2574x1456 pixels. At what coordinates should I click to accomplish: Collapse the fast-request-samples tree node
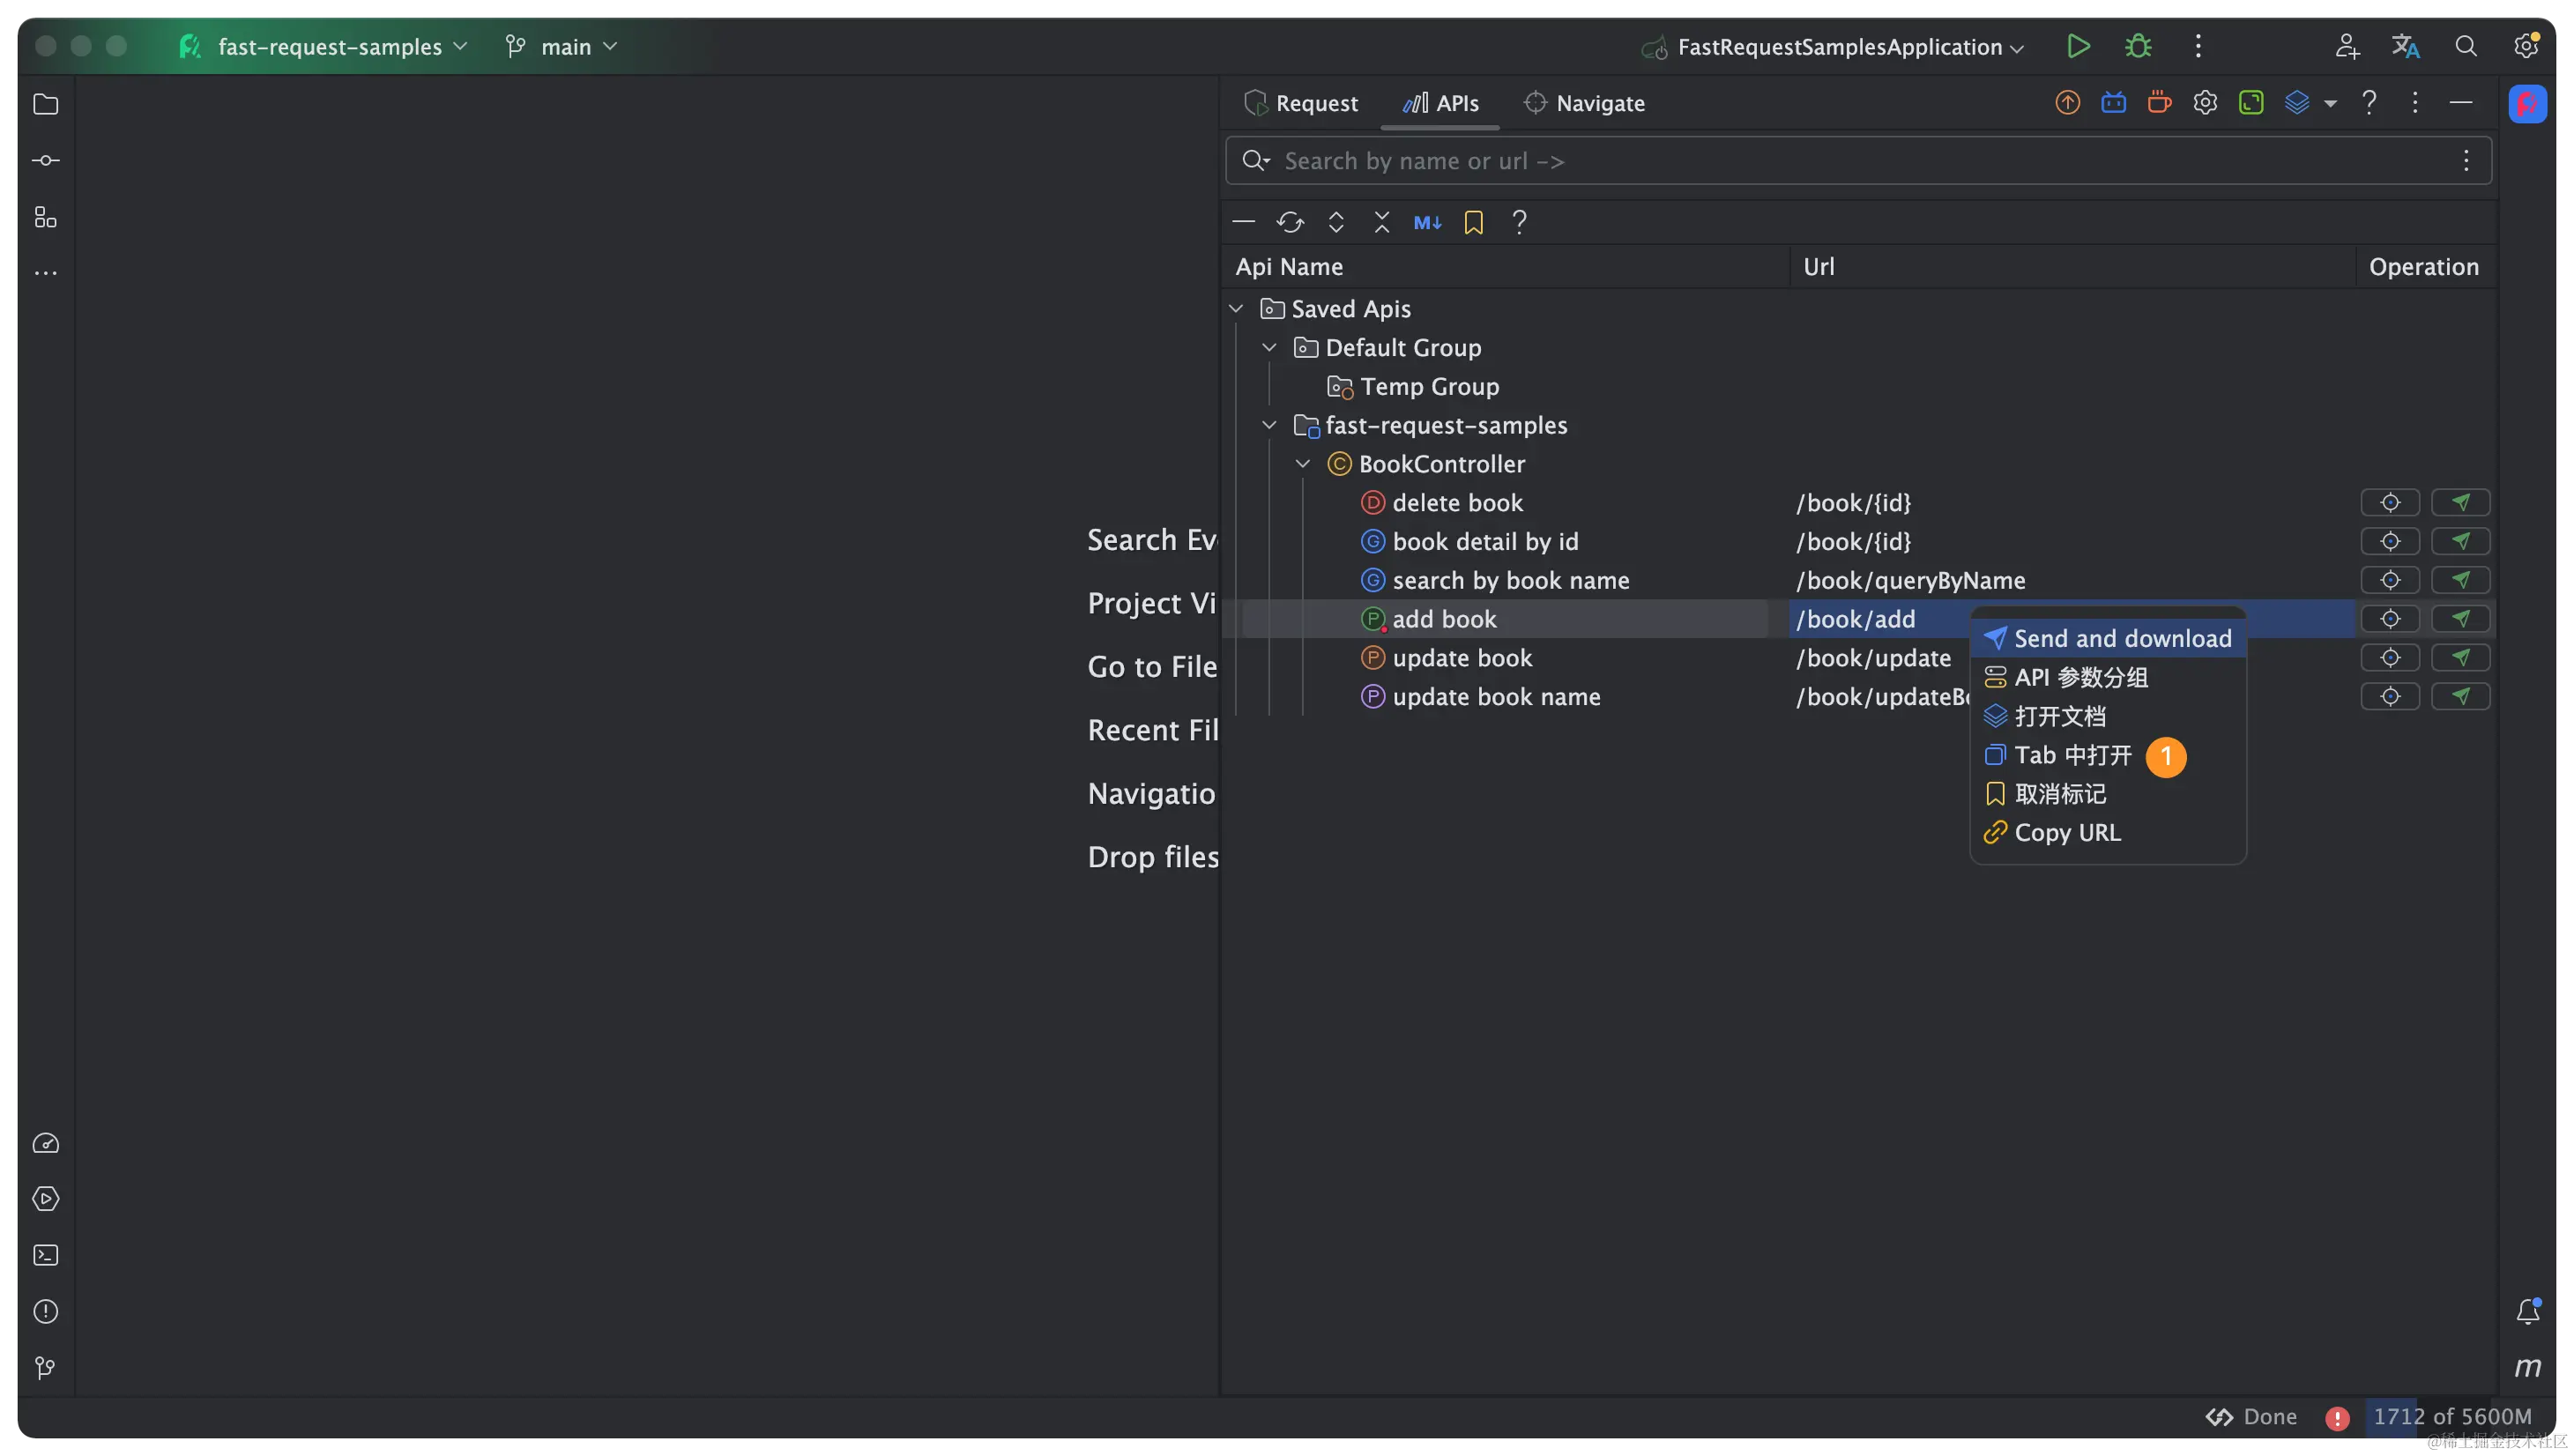coord(1269,425)
